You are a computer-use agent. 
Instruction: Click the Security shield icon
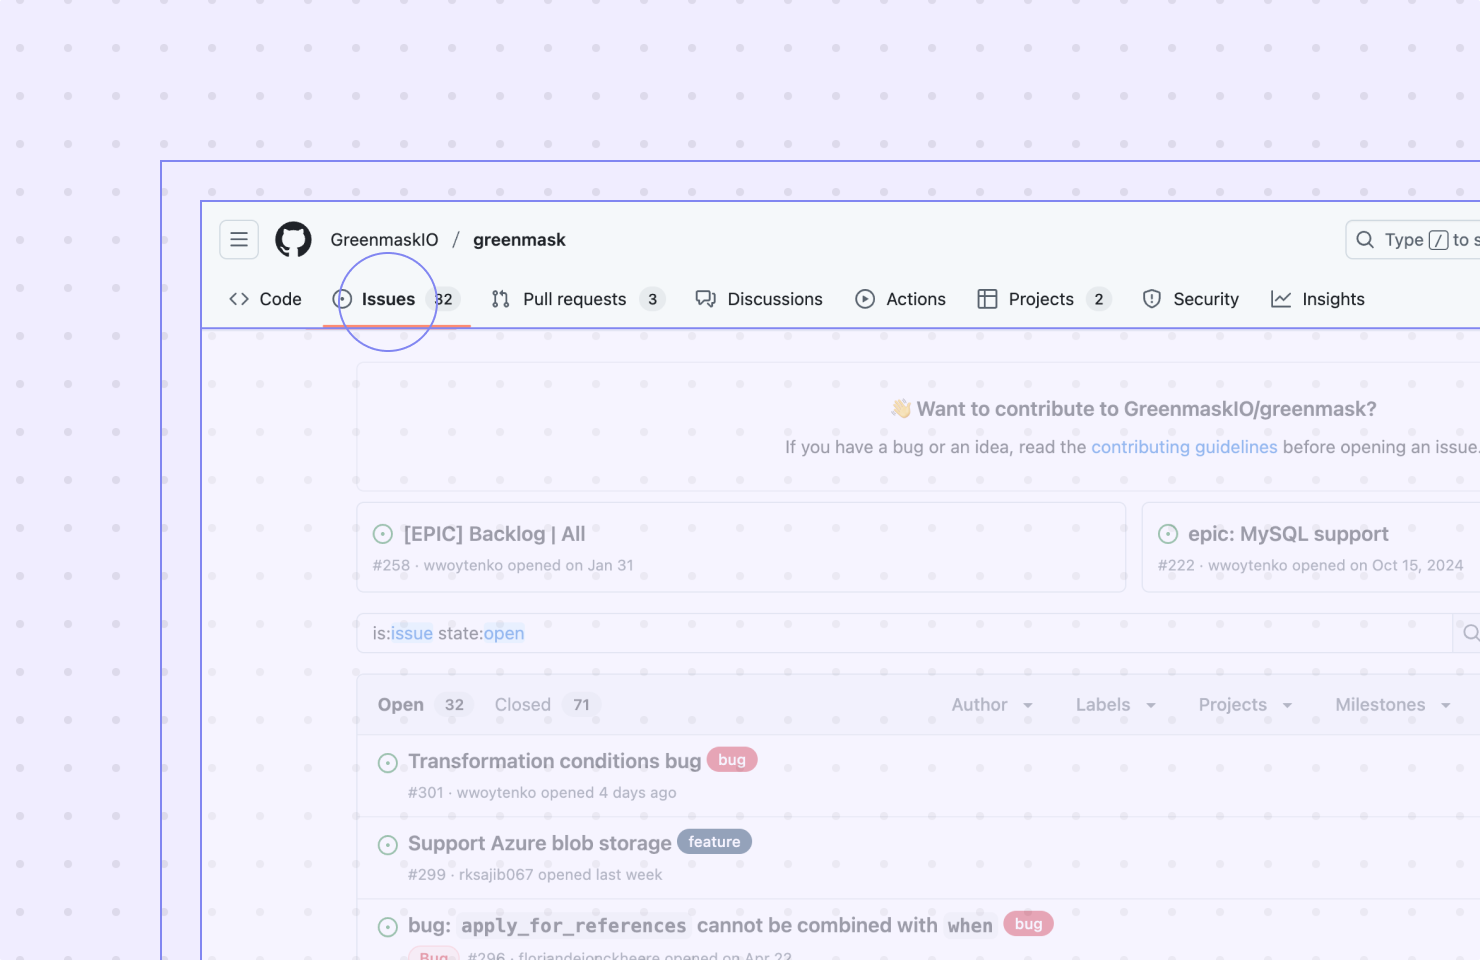tap(1152, 299)
